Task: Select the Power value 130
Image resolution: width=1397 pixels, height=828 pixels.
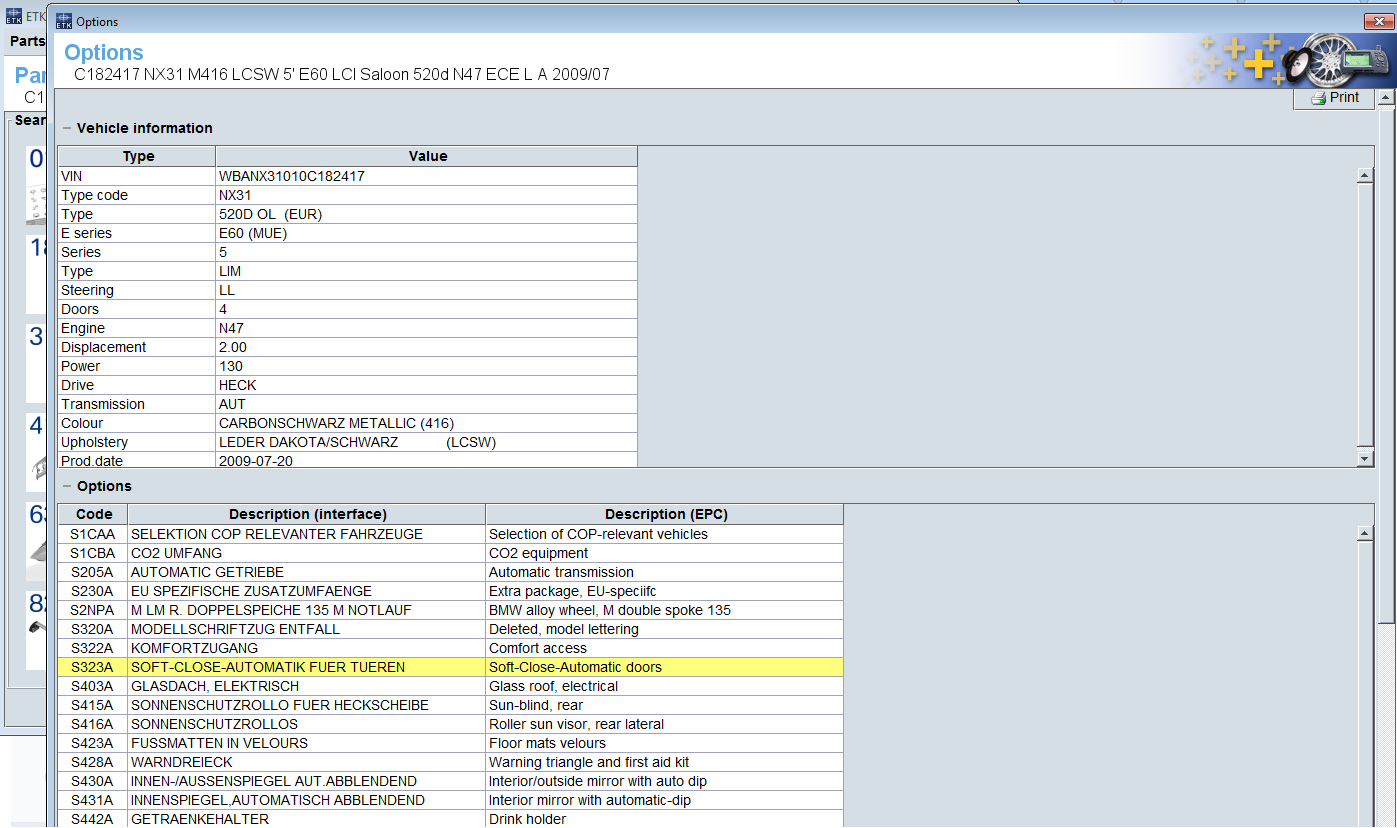Action: click(231, 366)
